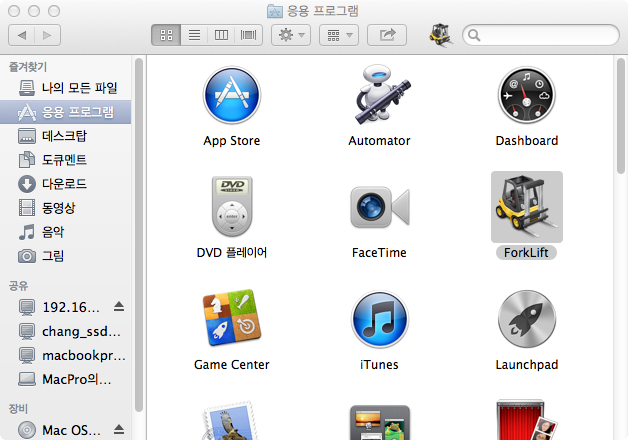Close the Finder window
The image size is (628, 440).
14,11
